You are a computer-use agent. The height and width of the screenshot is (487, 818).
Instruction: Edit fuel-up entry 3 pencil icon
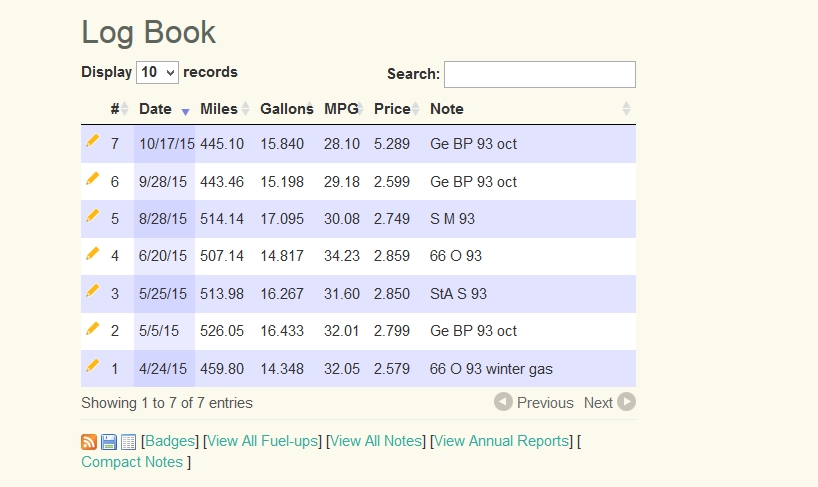(x=92, y=290)
